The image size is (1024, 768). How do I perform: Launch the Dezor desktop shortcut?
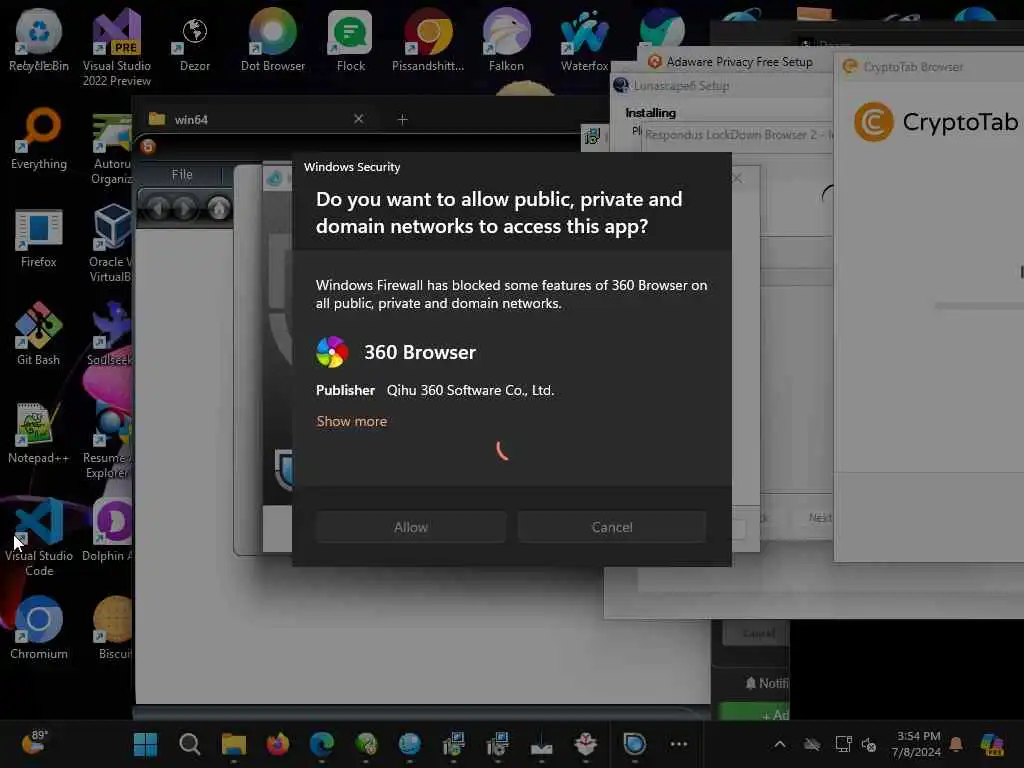click(x=195, y=39)
